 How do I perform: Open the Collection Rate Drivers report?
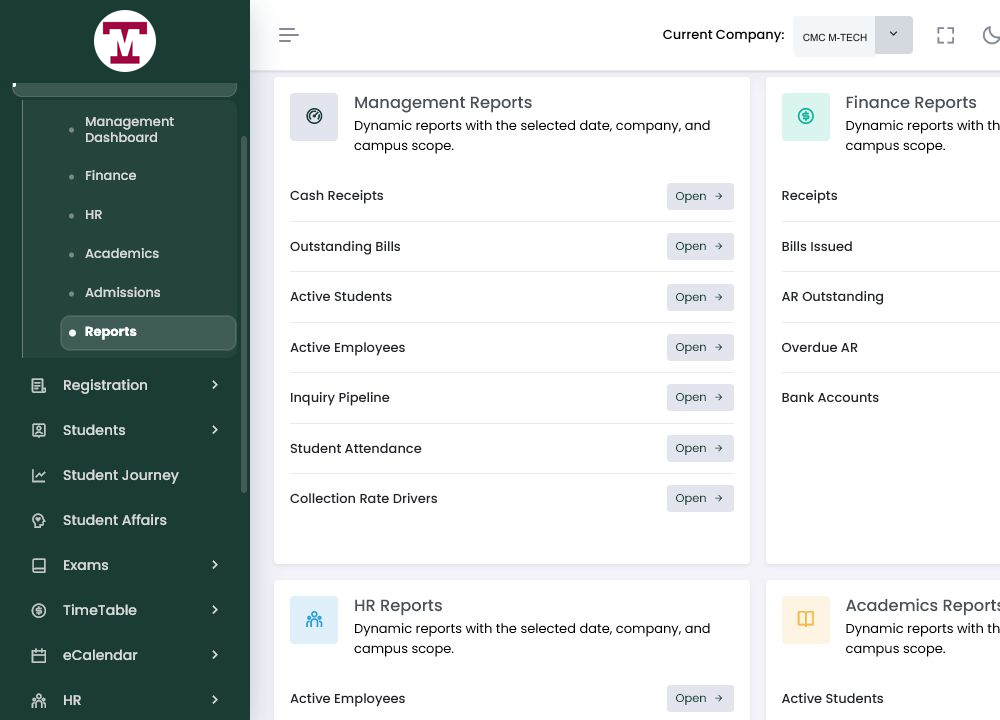pos(700,498)
